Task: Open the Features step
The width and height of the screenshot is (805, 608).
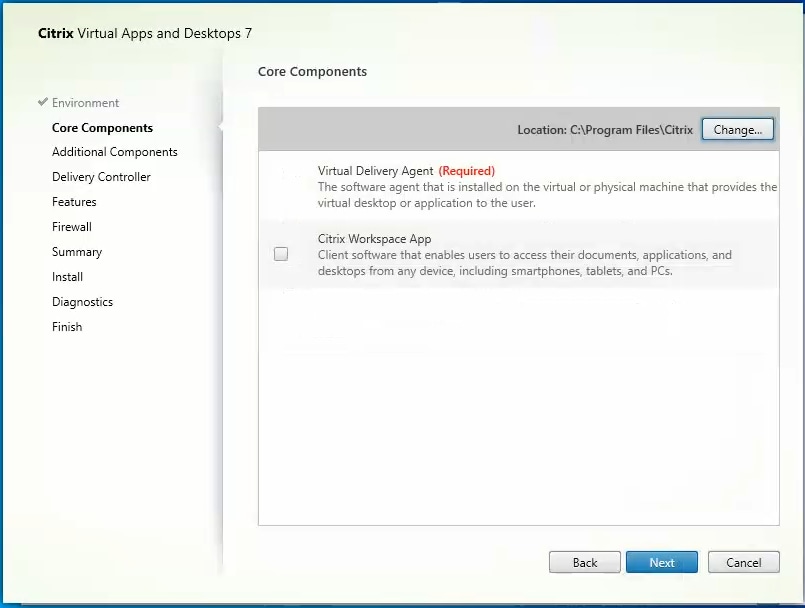Action: click(74, 202)
